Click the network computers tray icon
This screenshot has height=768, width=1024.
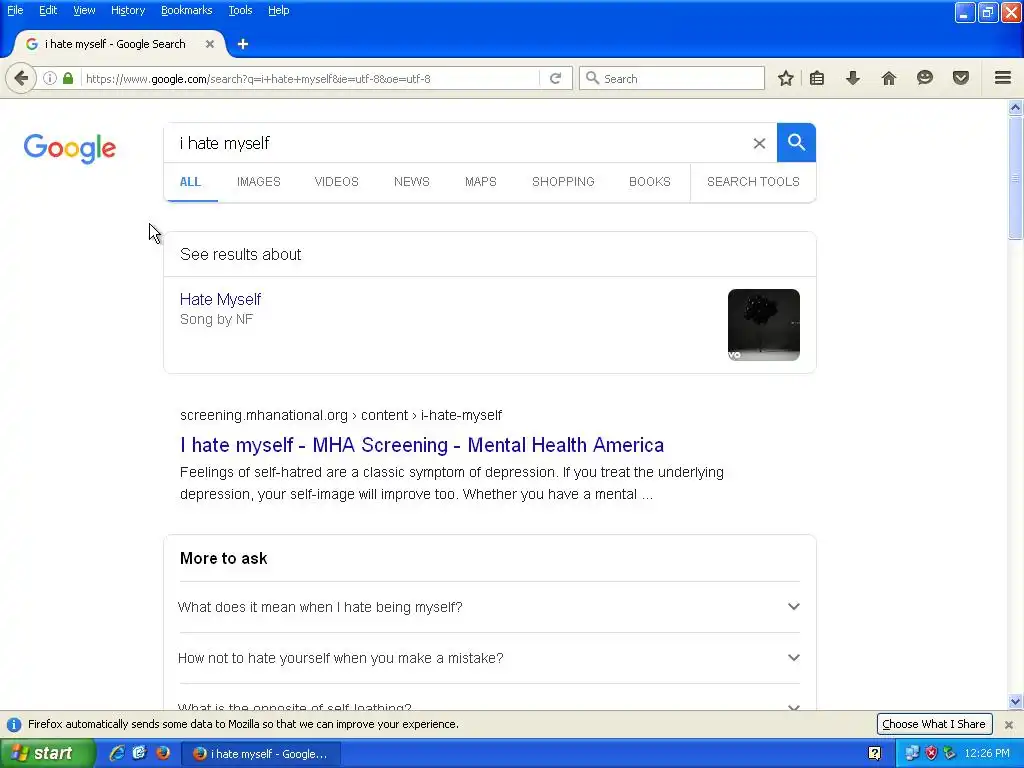(x=912, y=753)
